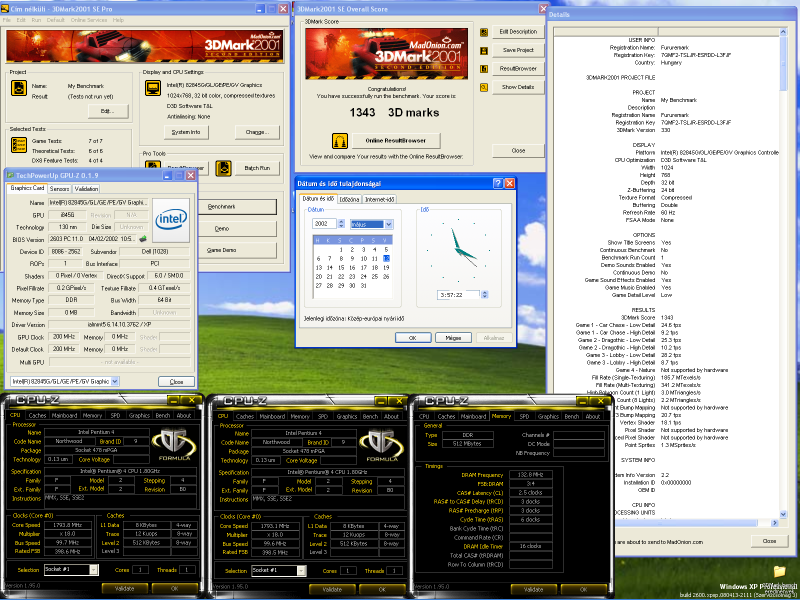The width and height of the screenshot is (800, 600).
Task: Click Validate in the left CPU-Z window
Action: 124,588
